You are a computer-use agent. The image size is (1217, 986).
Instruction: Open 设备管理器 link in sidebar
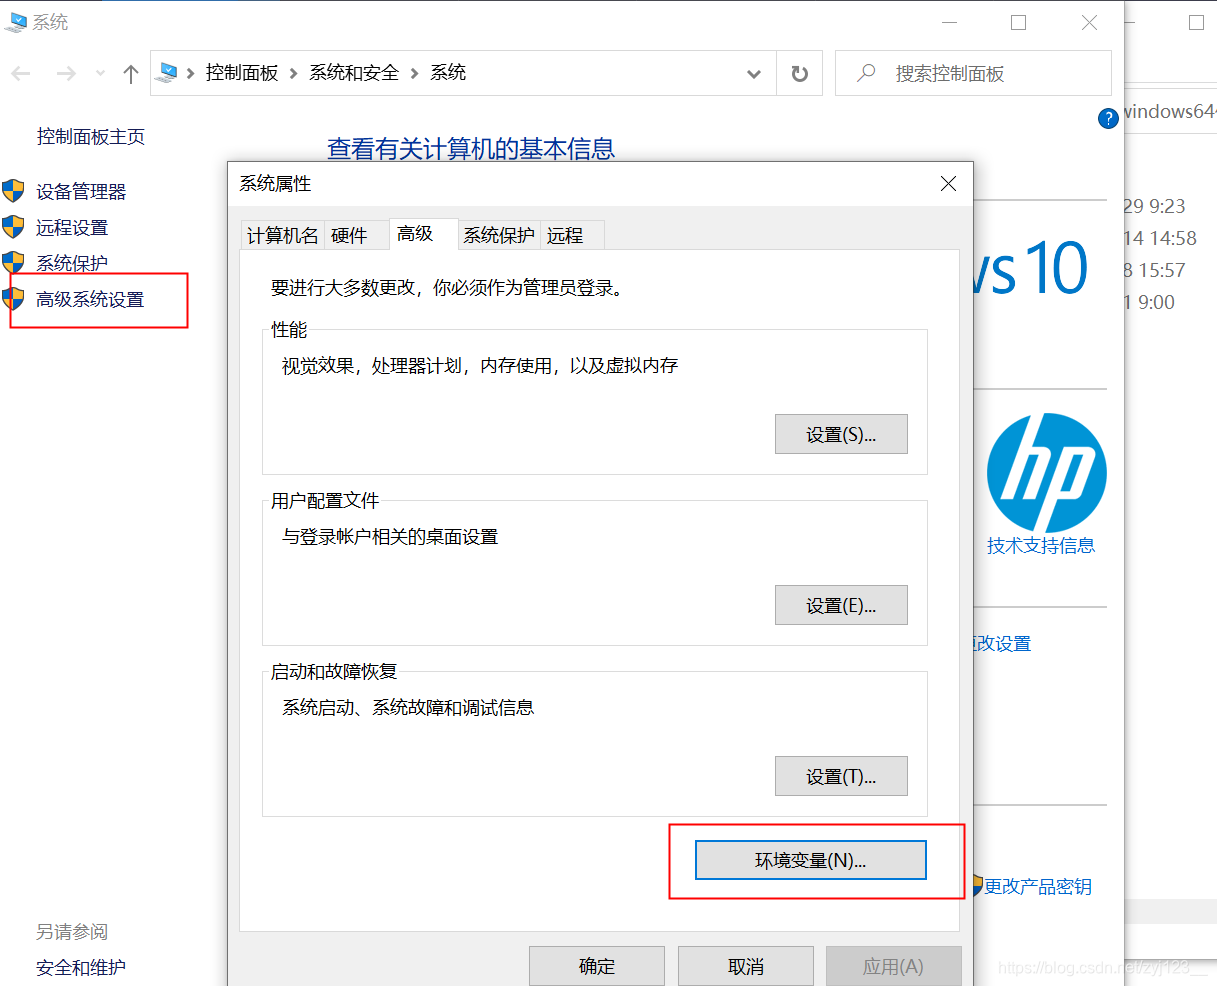(x=81, y=191)
